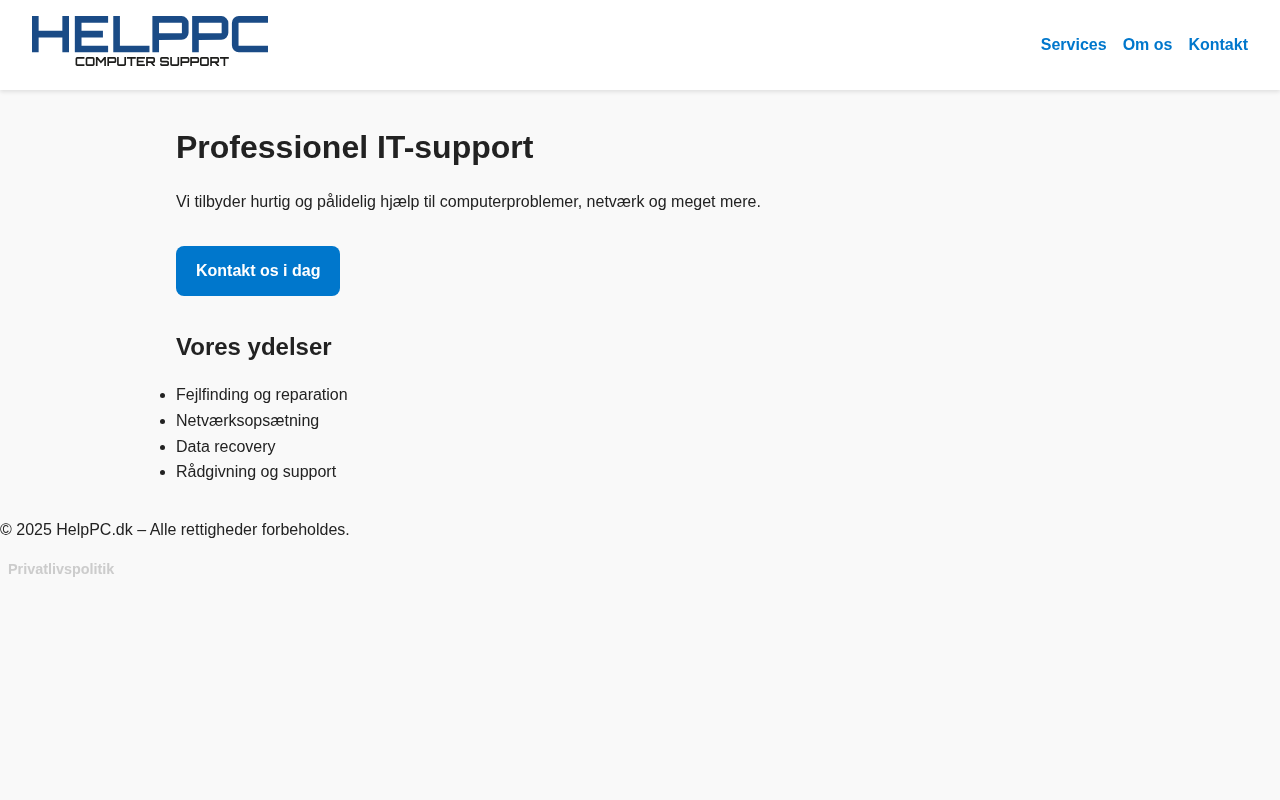Open Kontakt in the top navigation
The image size is (1280, 800).
coord(1217,45)
